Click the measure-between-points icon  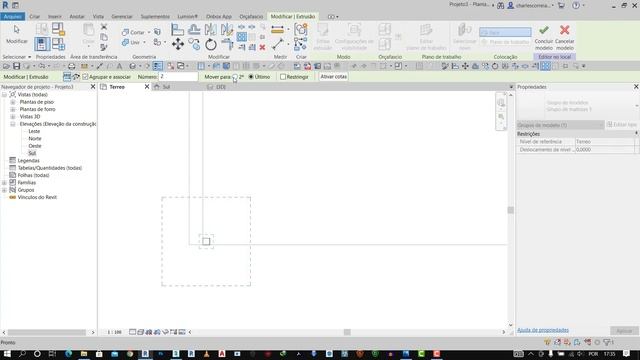278,44
